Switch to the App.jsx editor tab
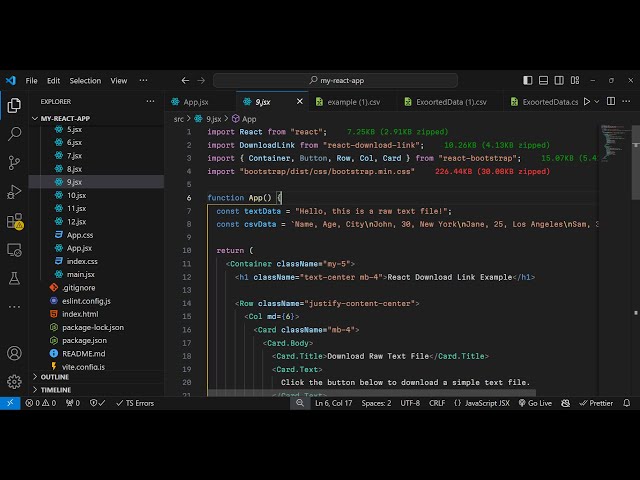Screen dimensions: 640x480 point(196,102)
